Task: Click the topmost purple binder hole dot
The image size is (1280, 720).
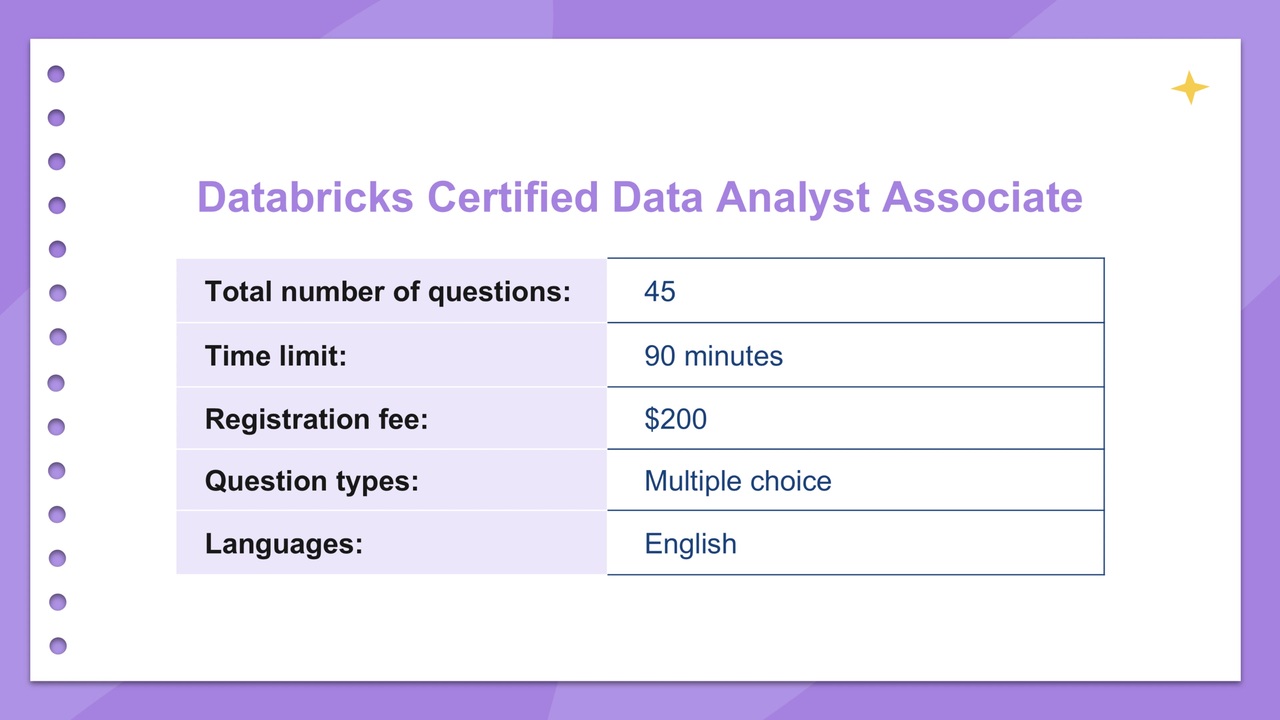Action: [x=56, y=74]
